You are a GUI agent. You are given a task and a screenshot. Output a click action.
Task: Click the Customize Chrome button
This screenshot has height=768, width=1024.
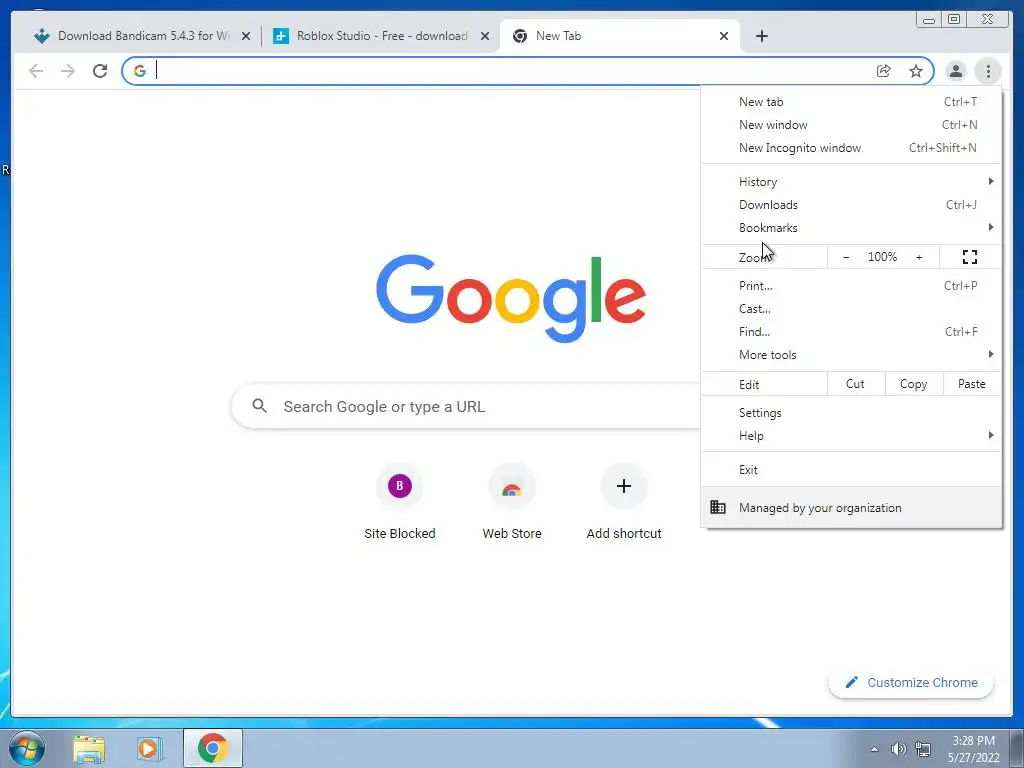click(x=911, y=682)
